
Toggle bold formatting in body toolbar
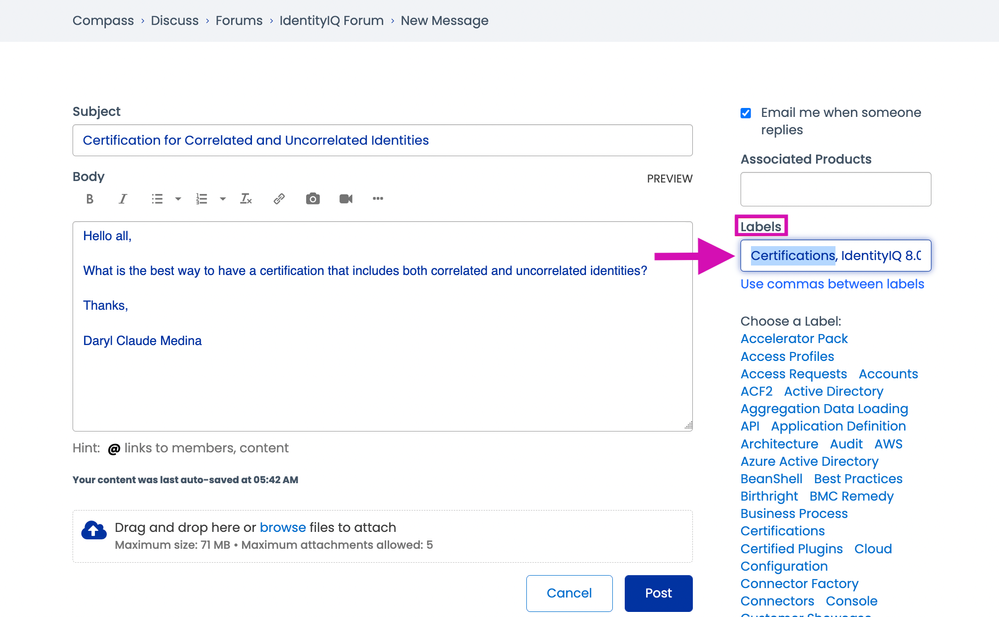(x=90, y=199)
